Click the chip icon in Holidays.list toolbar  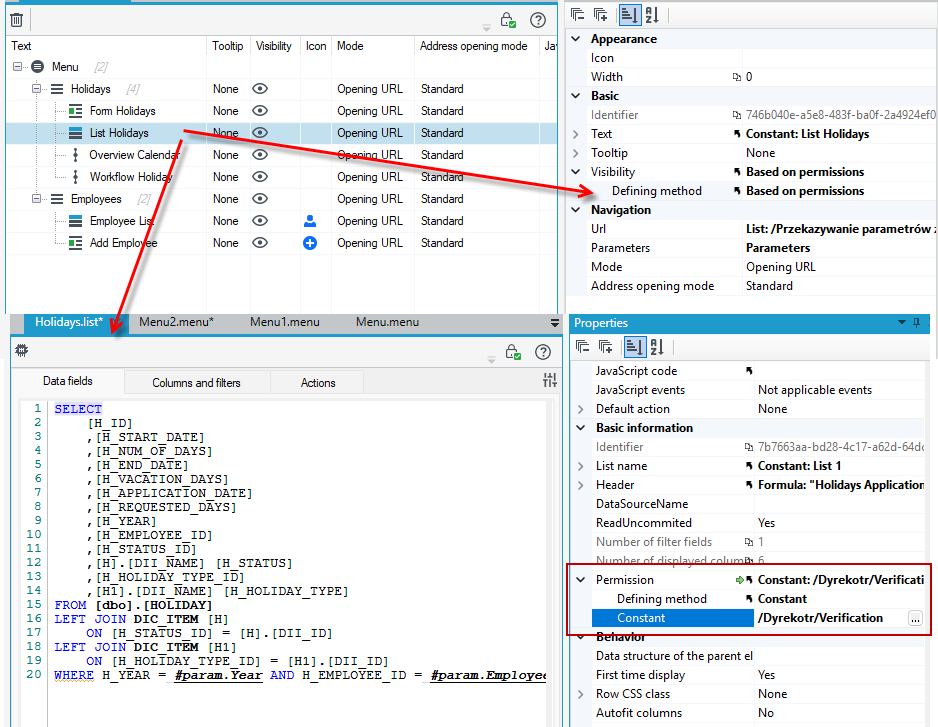(x=22, y=351)
